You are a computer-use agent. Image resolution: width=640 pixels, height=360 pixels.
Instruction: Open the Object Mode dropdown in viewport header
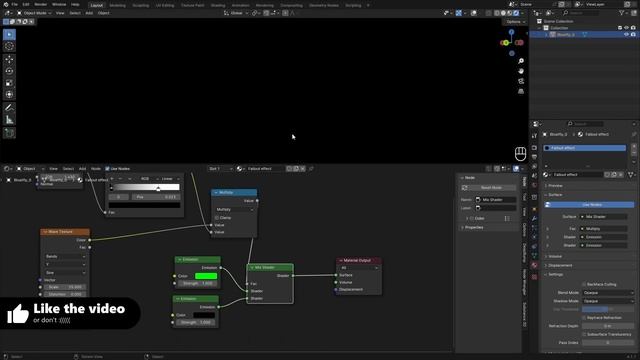tap(34, 13)
